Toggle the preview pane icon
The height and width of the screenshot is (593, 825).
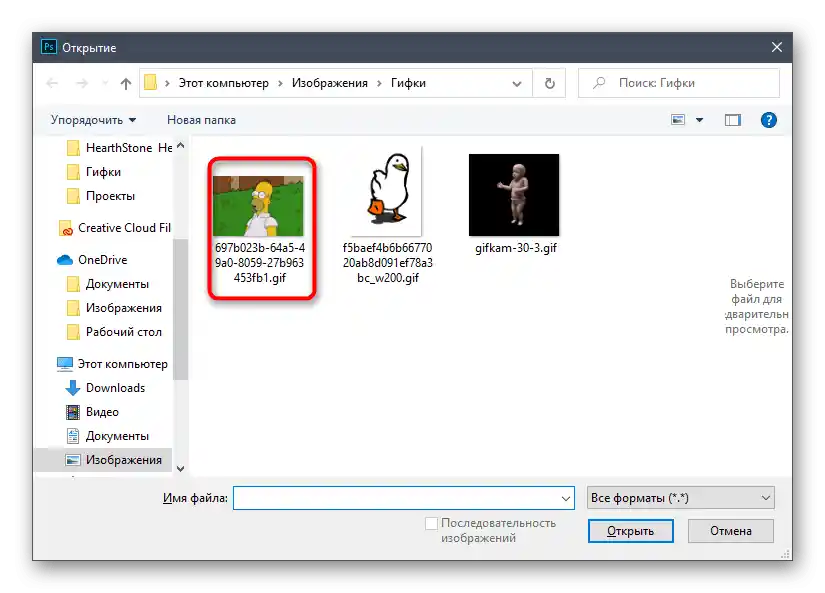pyautogui.click(x=732, y=120)
